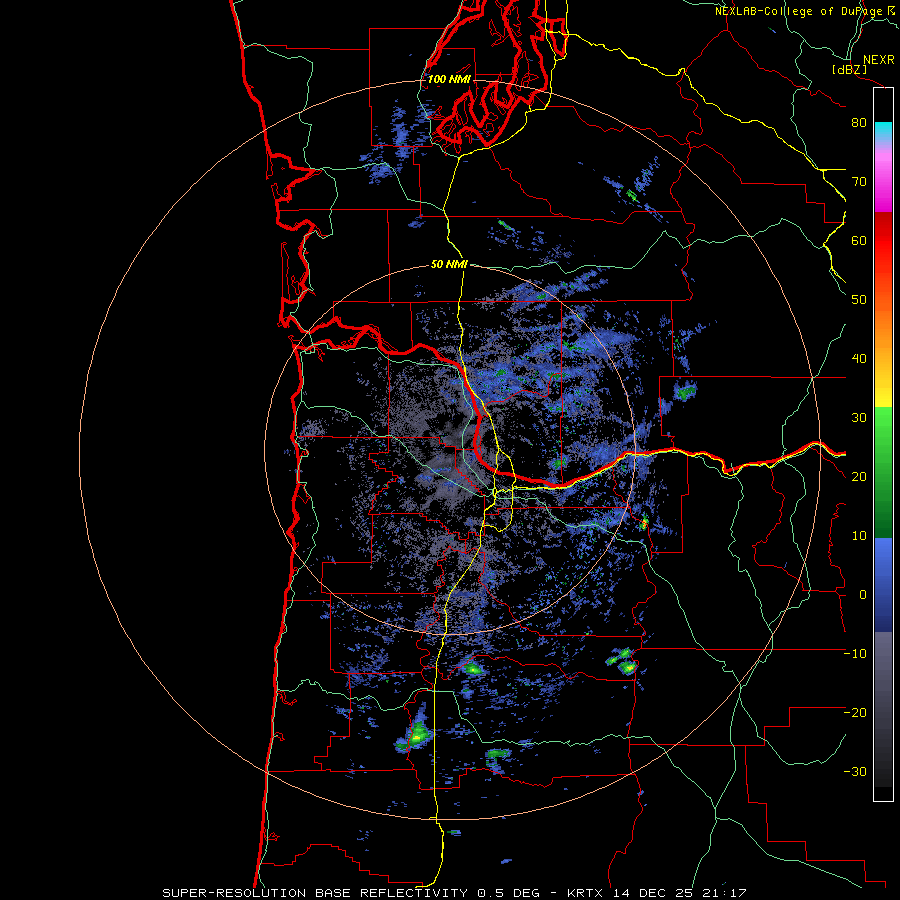This screenshot has height=900, width=900.
Task: Click the -30 value on the dBZ scale
Action: coord(855,772)
